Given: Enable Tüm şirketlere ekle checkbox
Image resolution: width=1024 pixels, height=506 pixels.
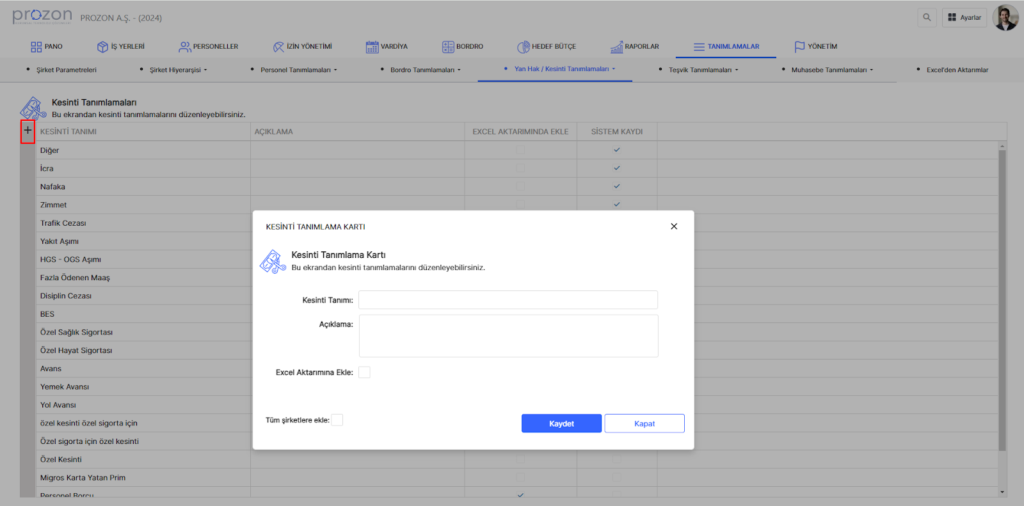Looking at the screenshot, I should [x=337, y=420].
